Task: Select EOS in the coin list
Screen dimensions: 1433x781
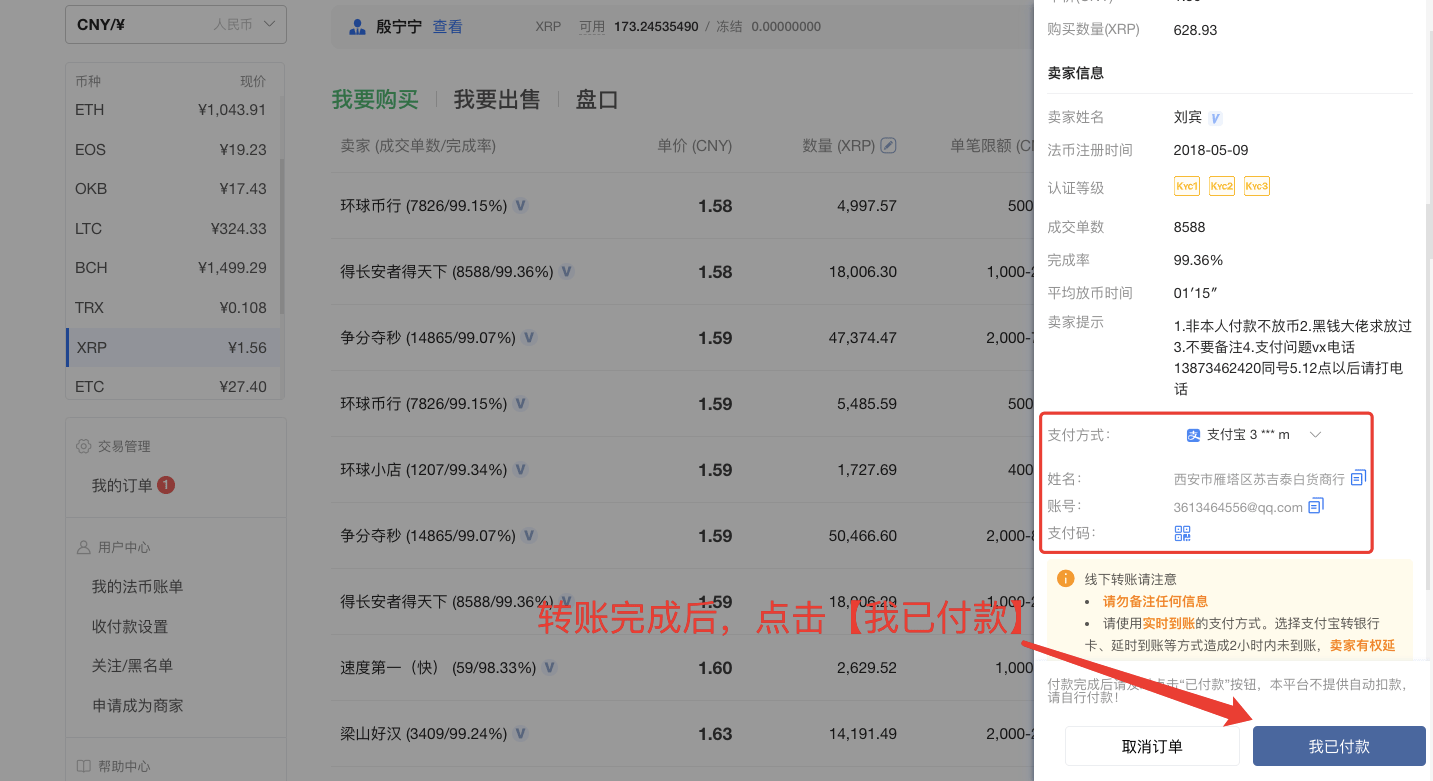Action: tap(172, 150)
